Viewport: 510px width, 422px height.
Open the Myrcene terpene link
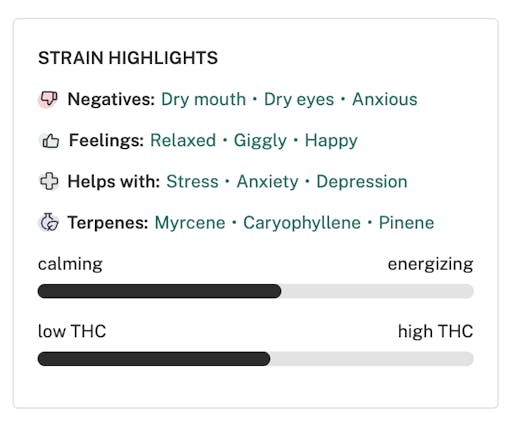coord(190,223)
